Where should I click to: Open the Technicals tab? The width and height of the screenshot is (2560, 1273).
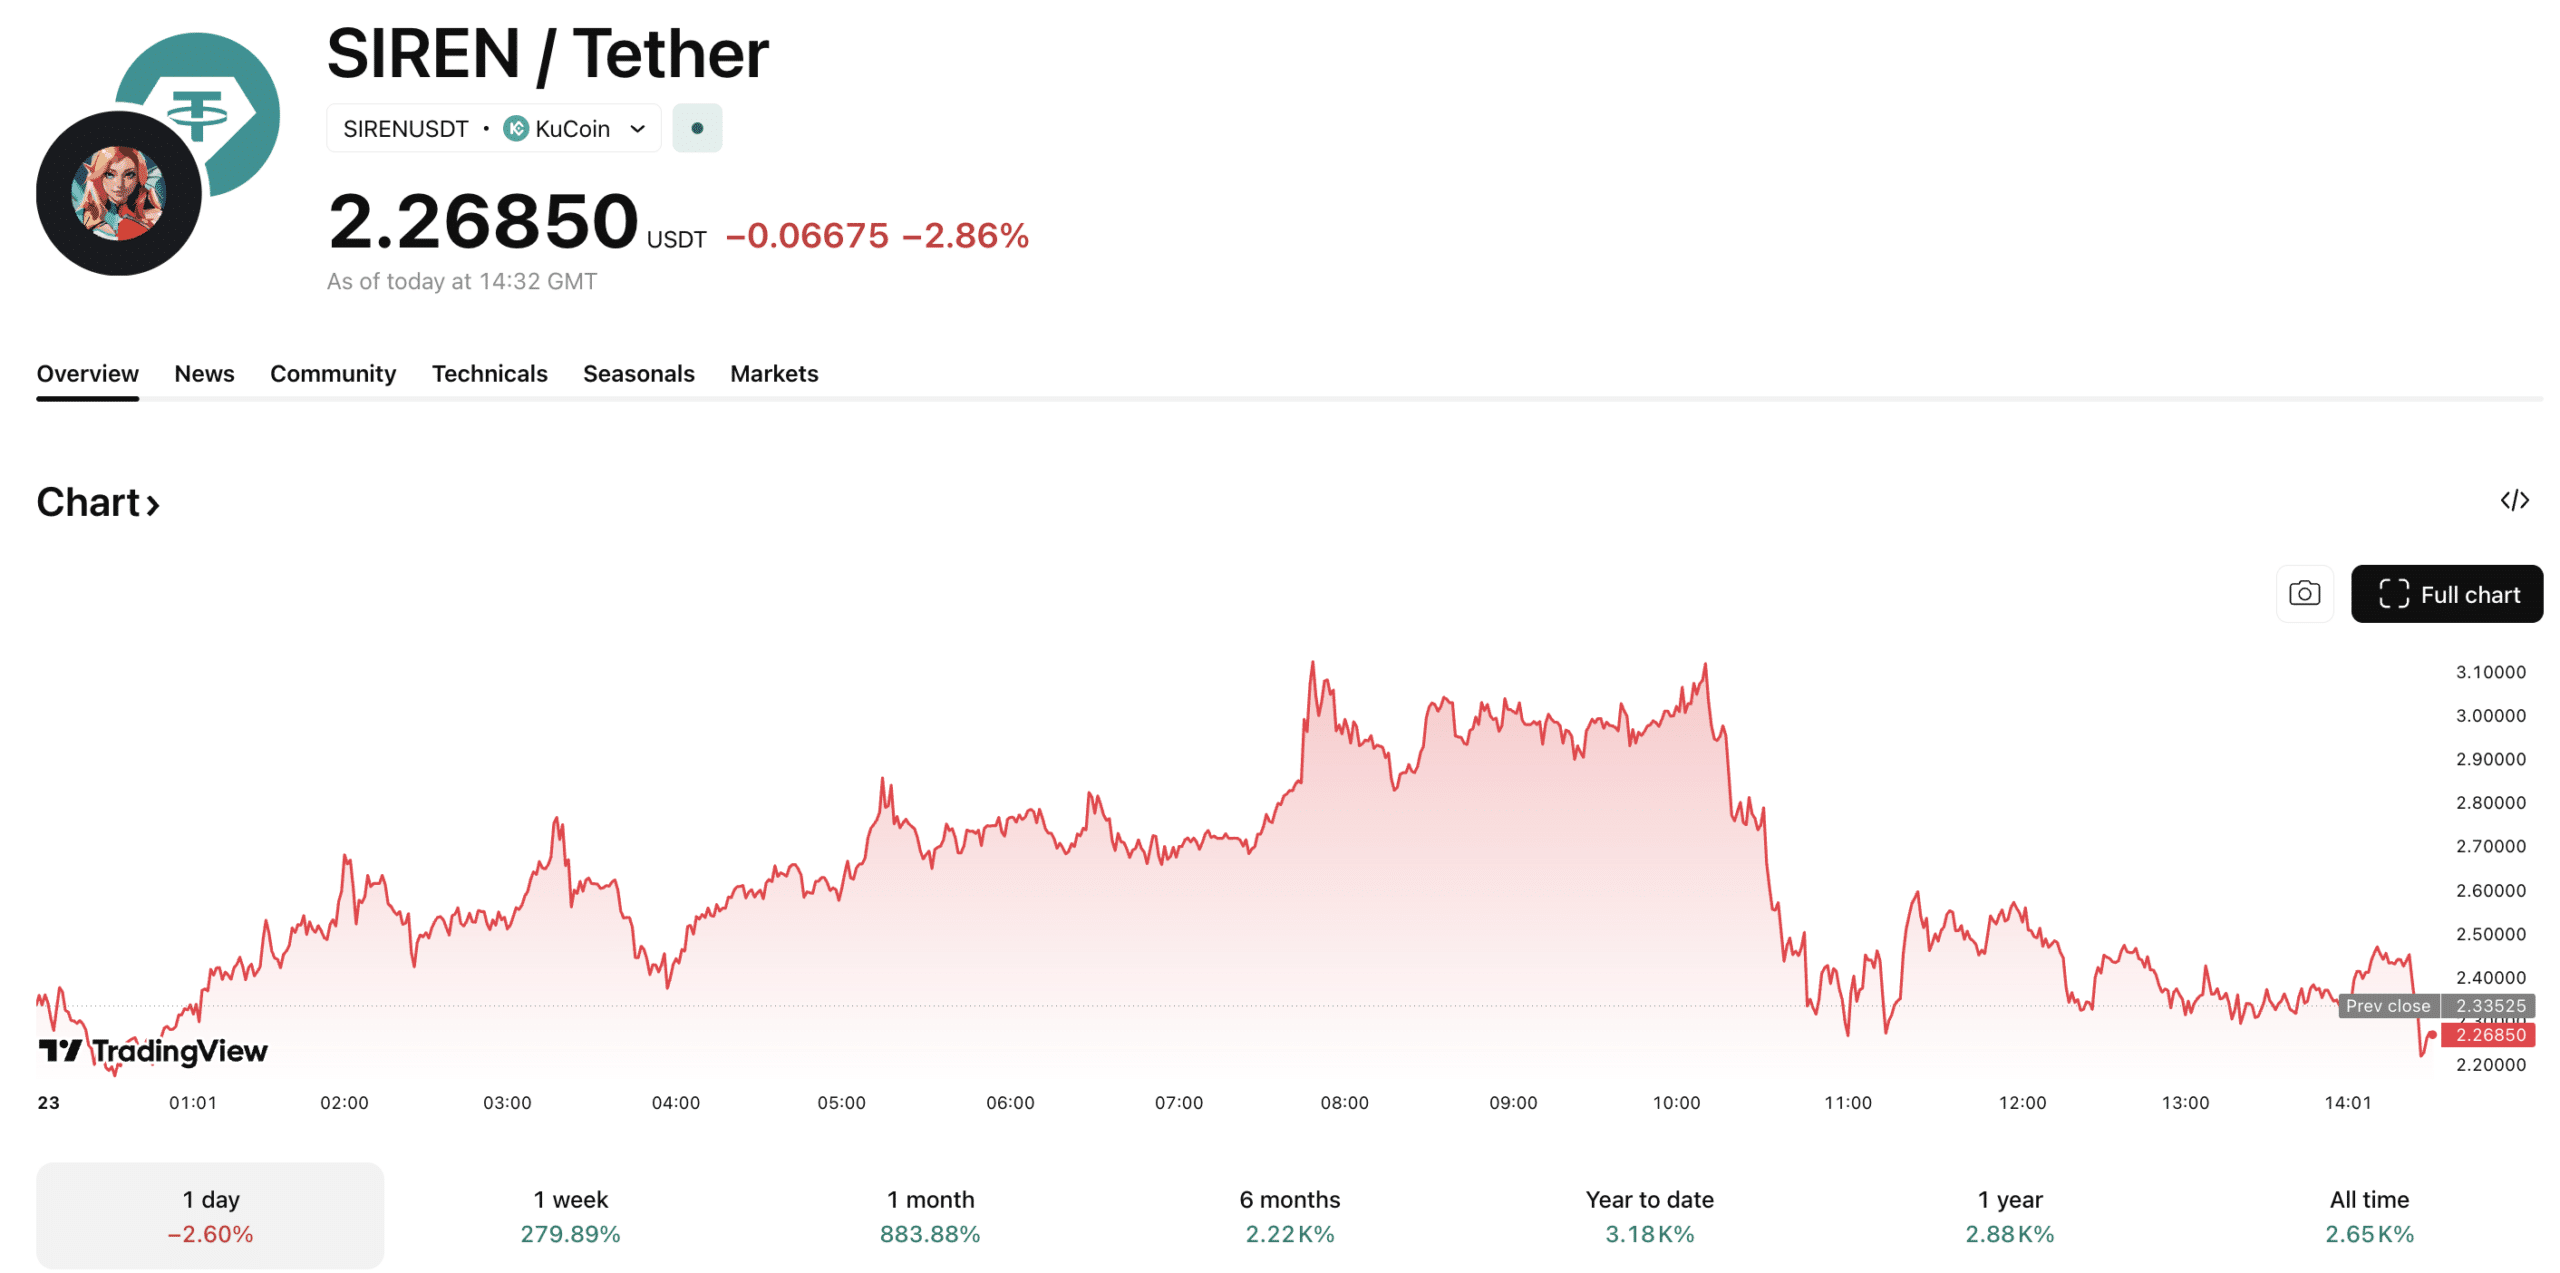pyautogui.click(x=489, y=373)
